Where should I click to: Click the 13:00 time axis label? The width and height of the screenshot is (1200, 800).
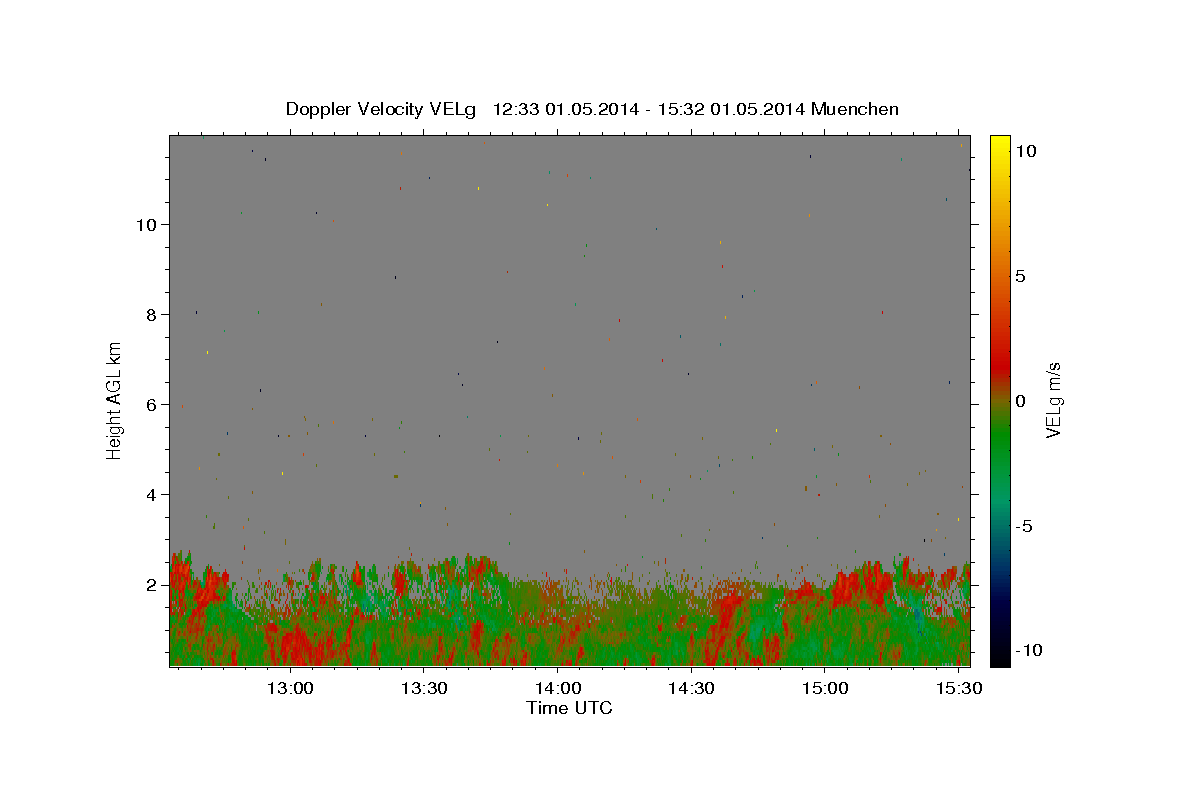291,688
